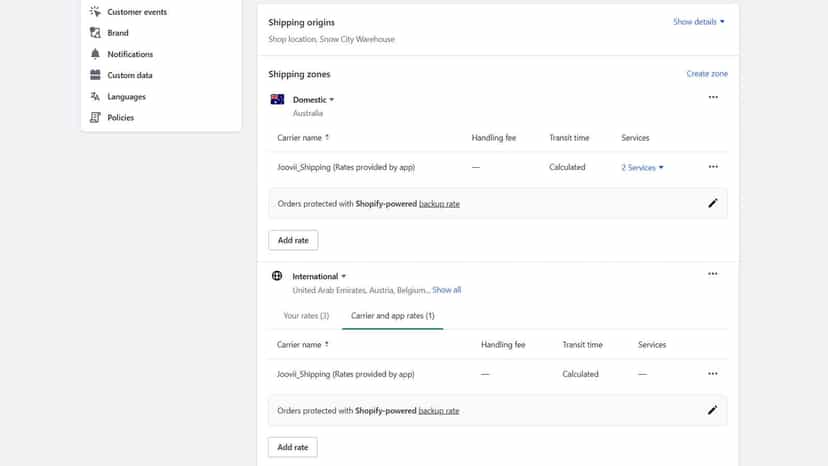The width and height of the screenshot is (828, 466).
Task: Click Australia label under Domestic
Action: [x=308, y=113]
